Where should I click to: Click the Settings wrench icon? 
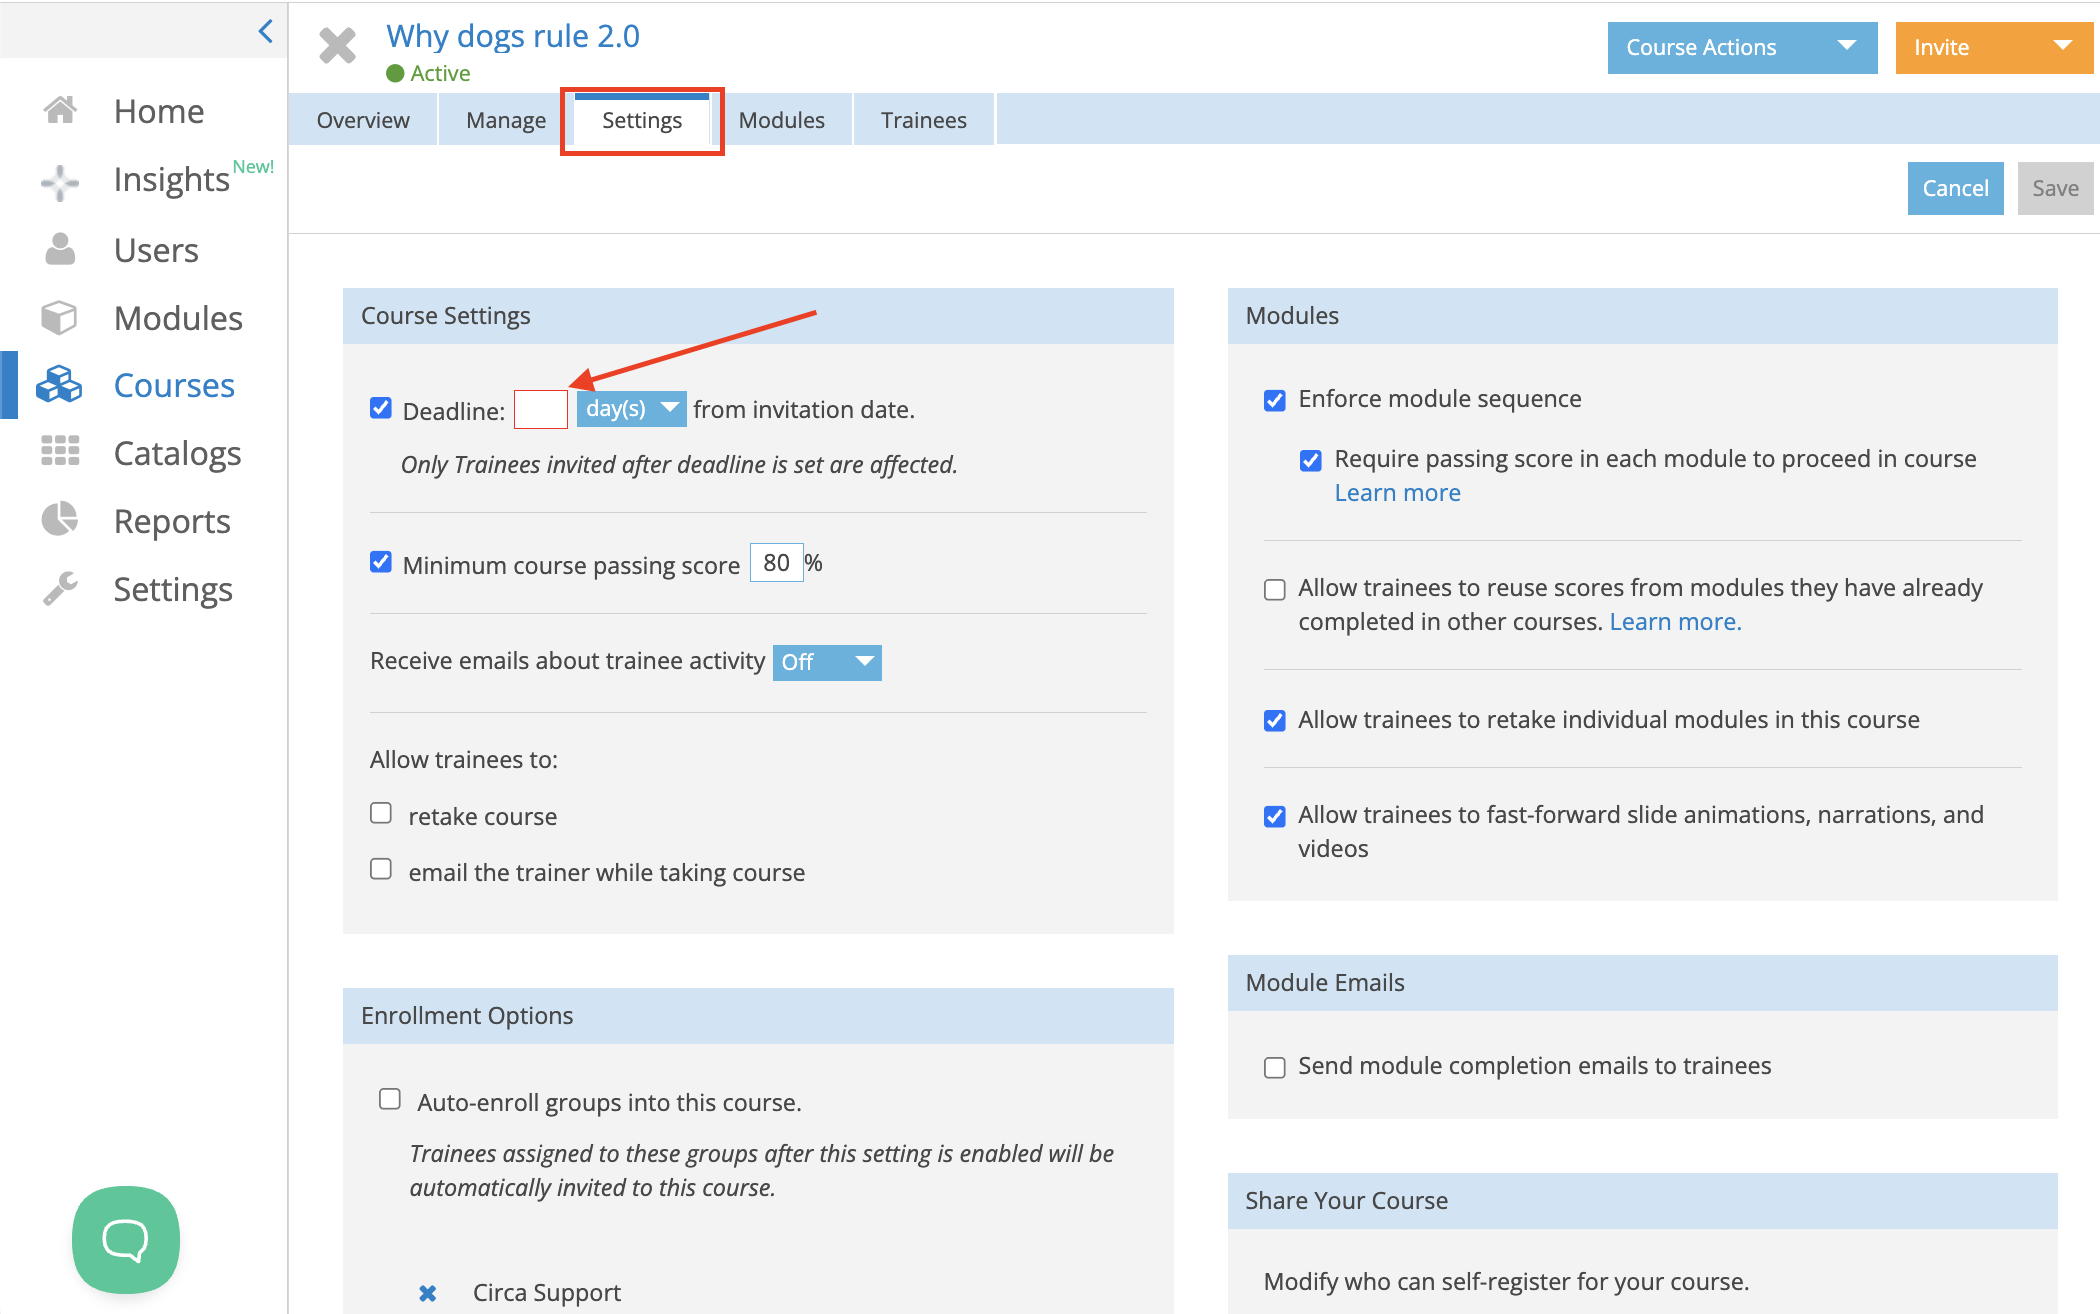(x=60, y=588)
